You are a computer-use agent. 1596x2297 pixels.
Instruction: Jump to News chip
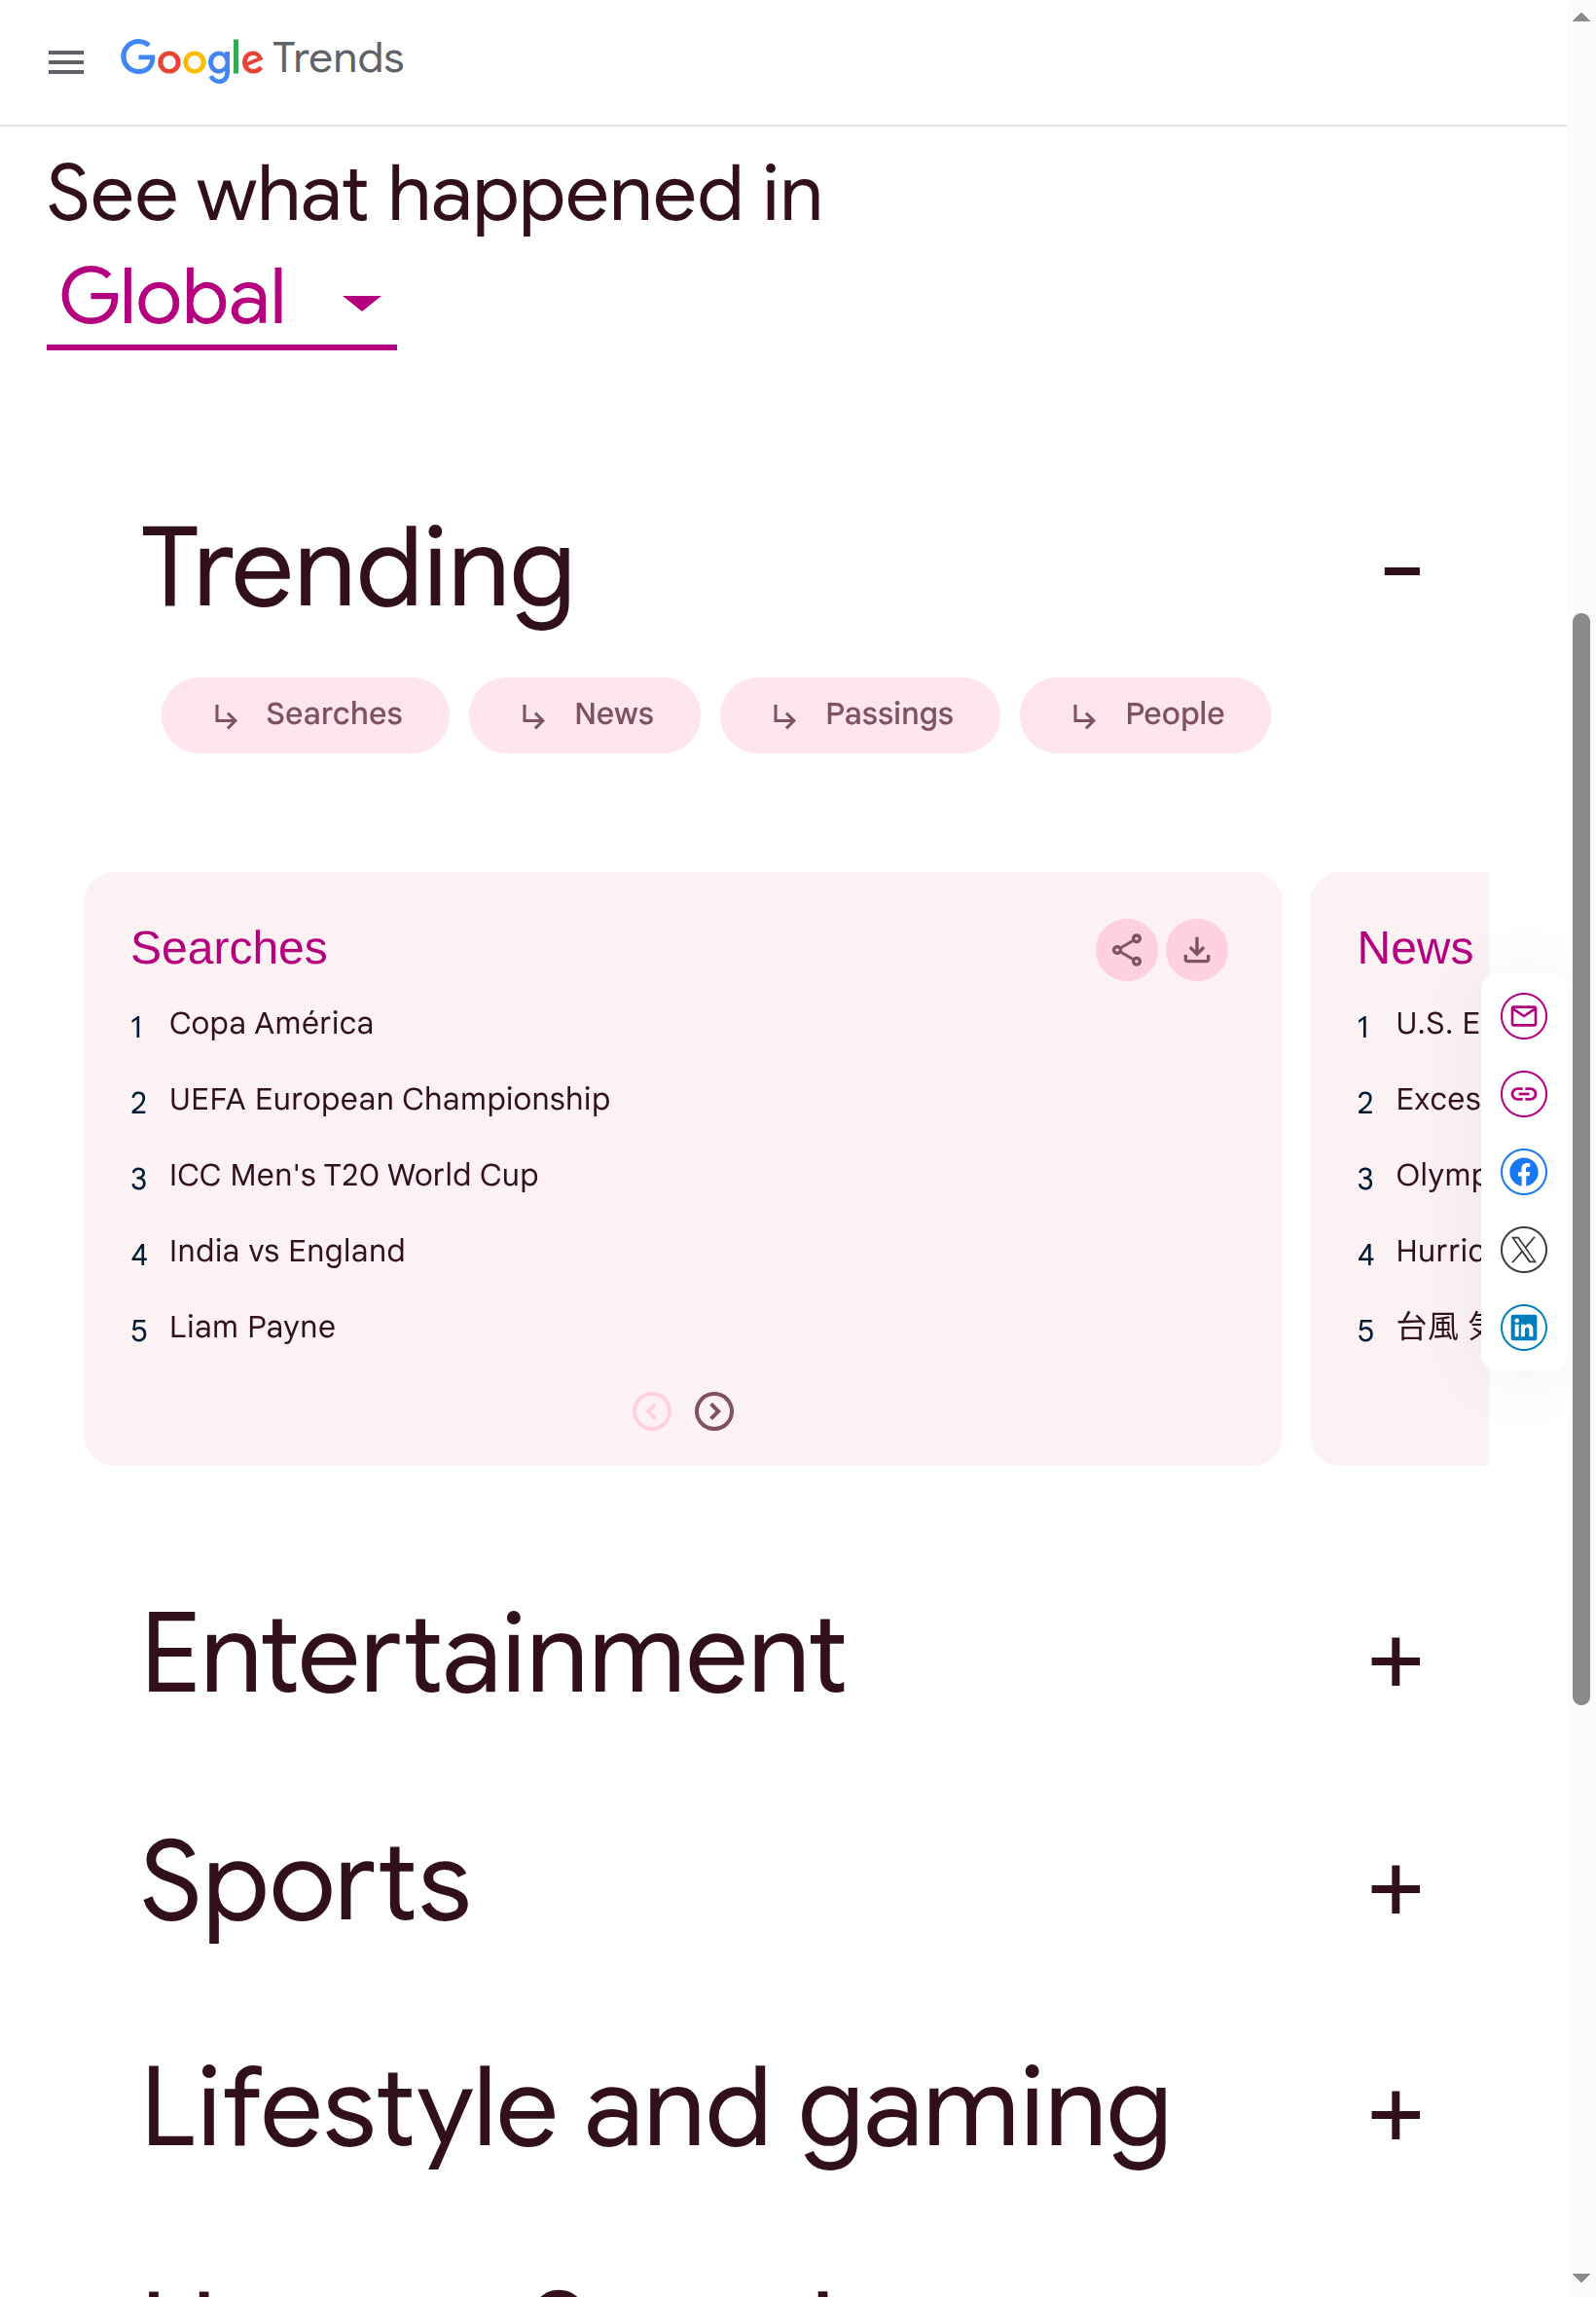(584, 715)
